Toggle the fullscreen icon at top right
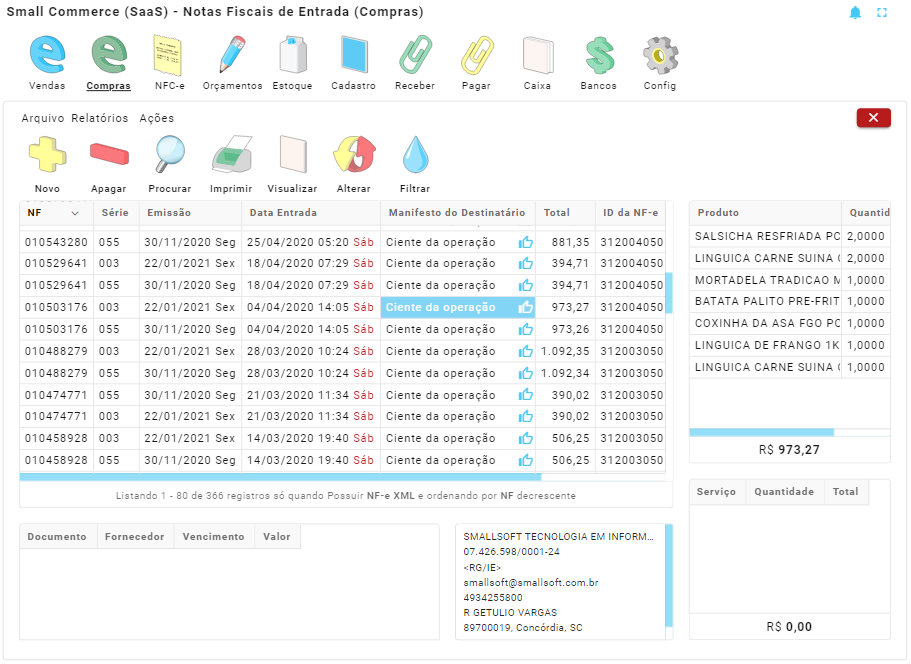This screenshot has height=664, width=911. coord(882,13)
